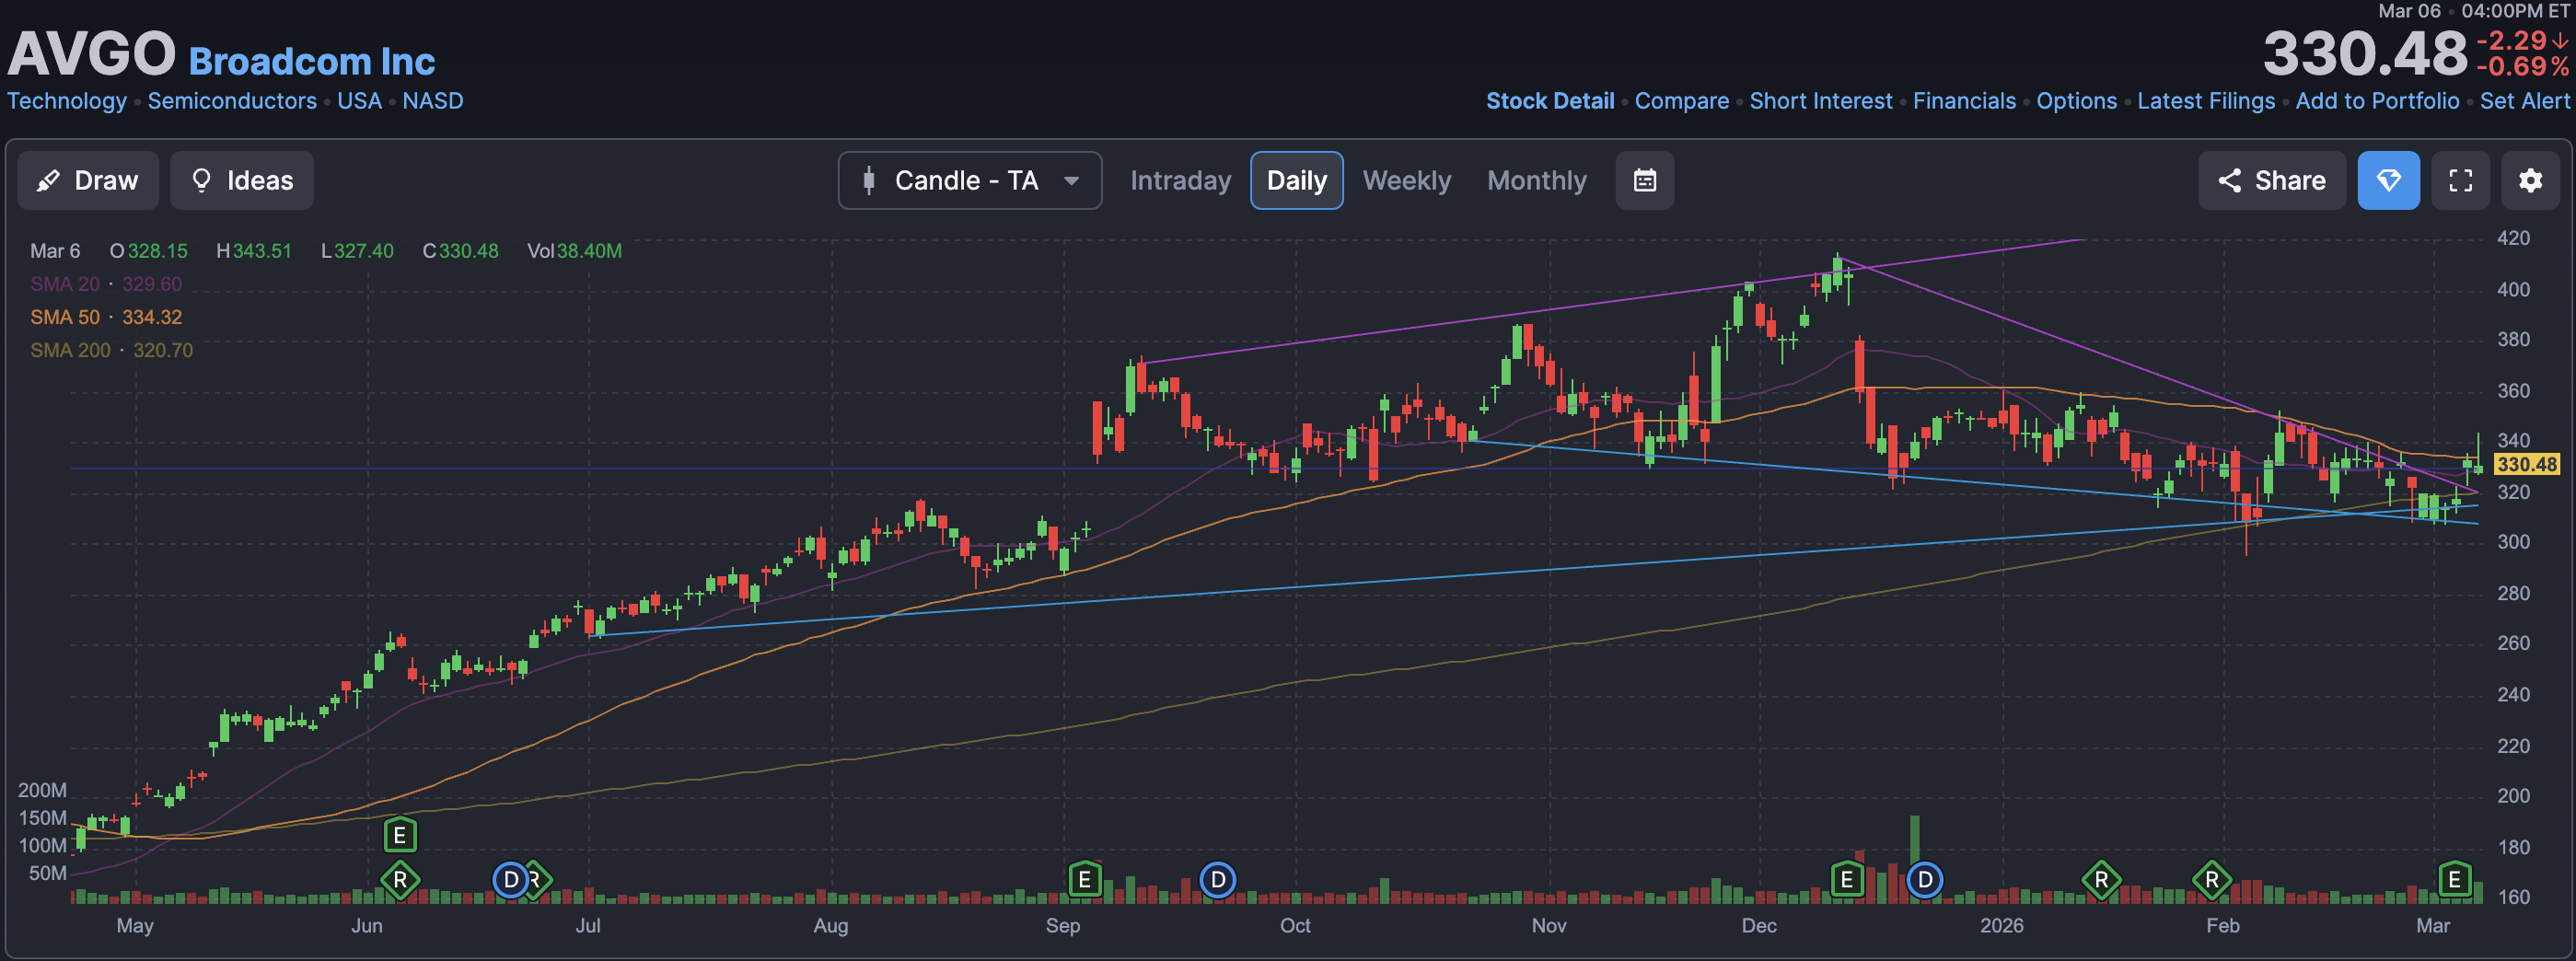Open the USA country link
The width and height of the screenshot is (2576, 961).
tap(360, 101)
